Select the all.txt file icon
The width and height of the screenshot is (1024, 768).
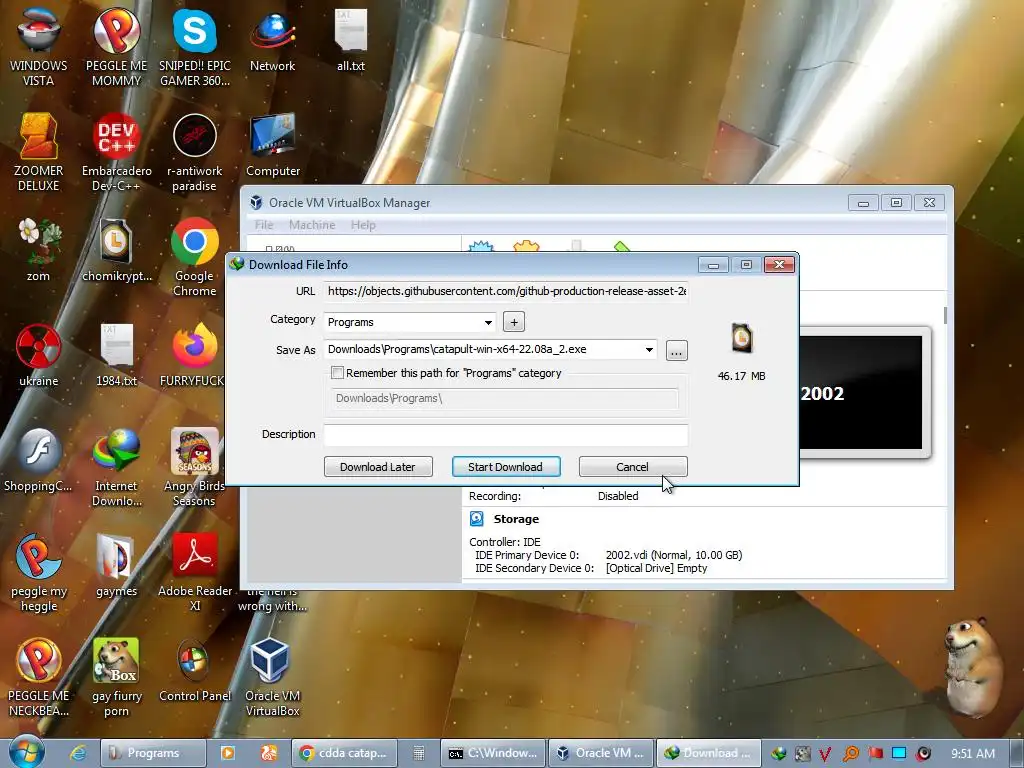coord(351,40)
